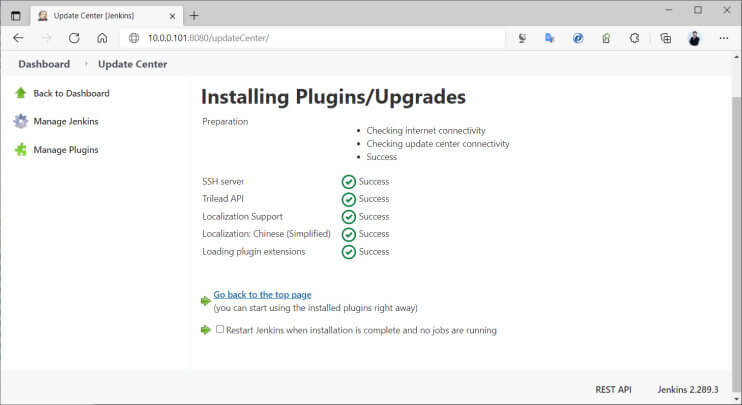Click the Localization Support plugin name

[242, 216]
